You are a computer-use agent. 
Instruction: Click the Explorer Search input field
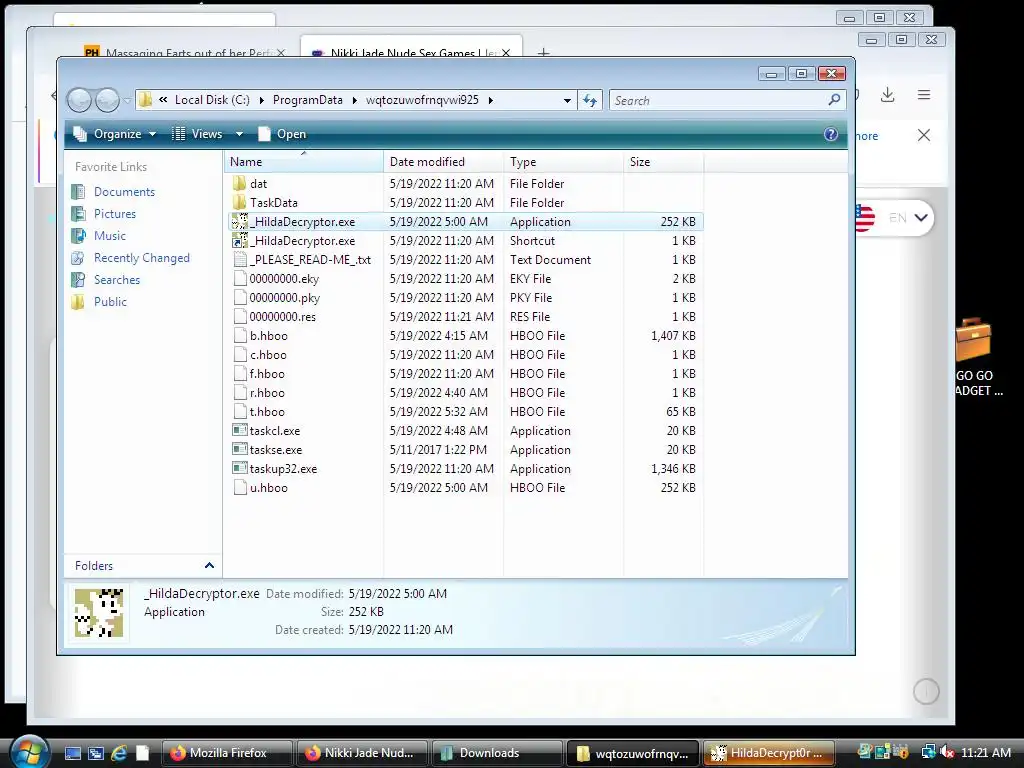[718, 101]
